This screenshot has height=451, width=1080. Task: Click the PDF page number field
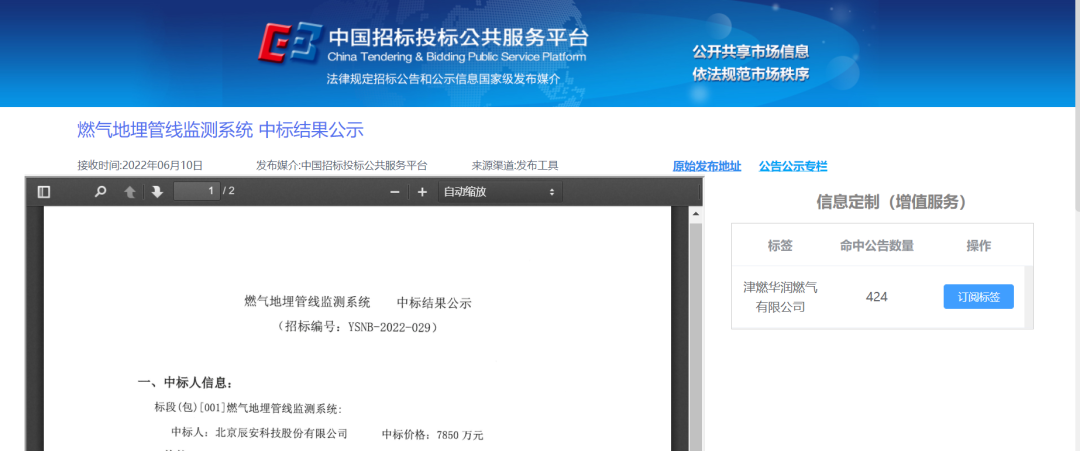[197, 191]
